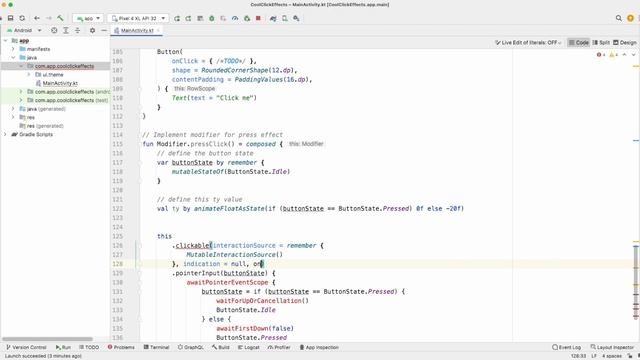
Task: Hide the Project panel with minus icon
Action: click(x=104, y=30)
